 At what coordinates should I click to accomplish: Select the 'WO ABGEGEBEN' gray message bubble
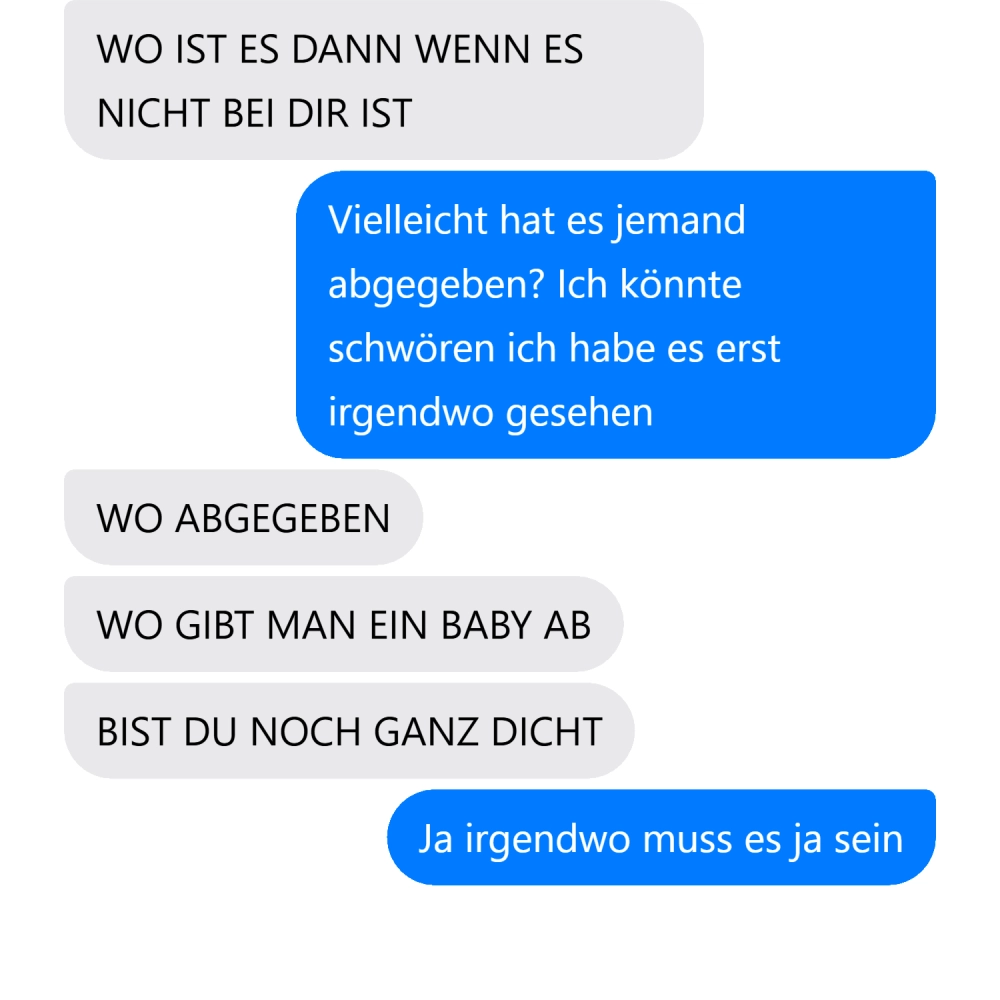point(244,517)
